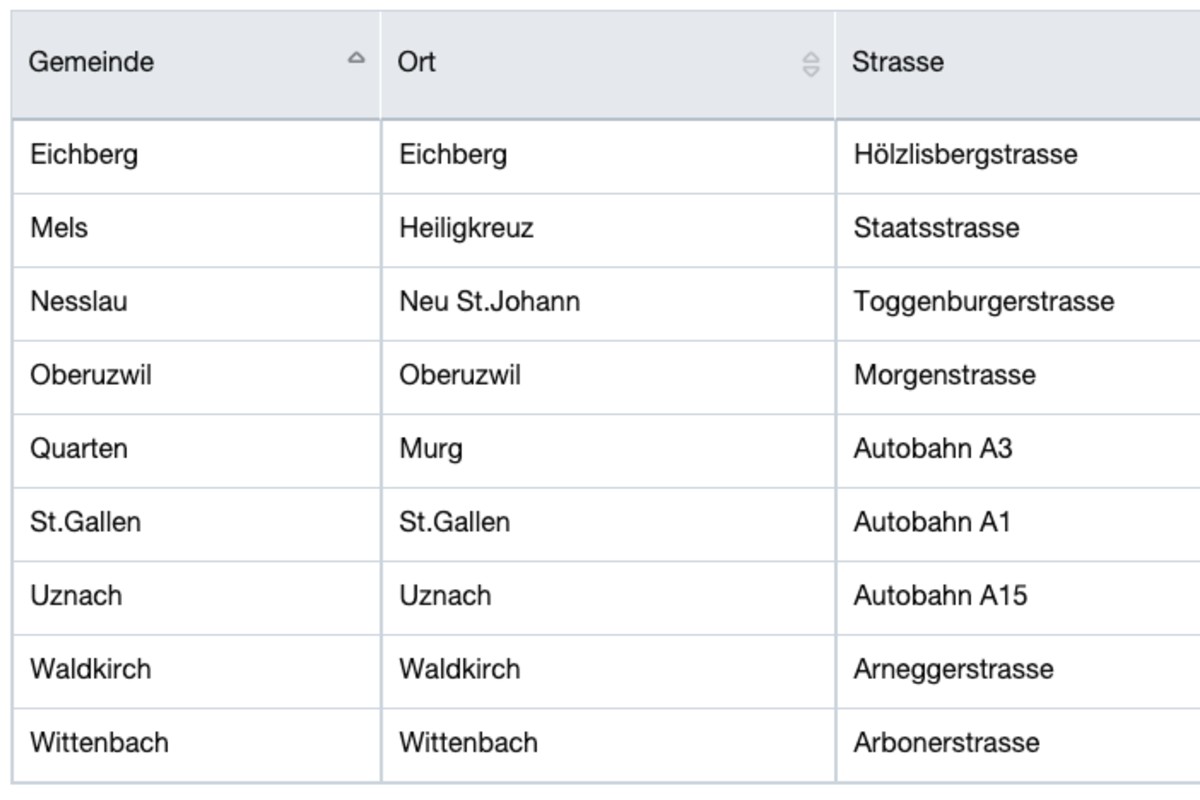Click the Autobahn A15 cell
Image resolution: width=1200 pixels, height=800 pixels.
[x=939, y=595]
